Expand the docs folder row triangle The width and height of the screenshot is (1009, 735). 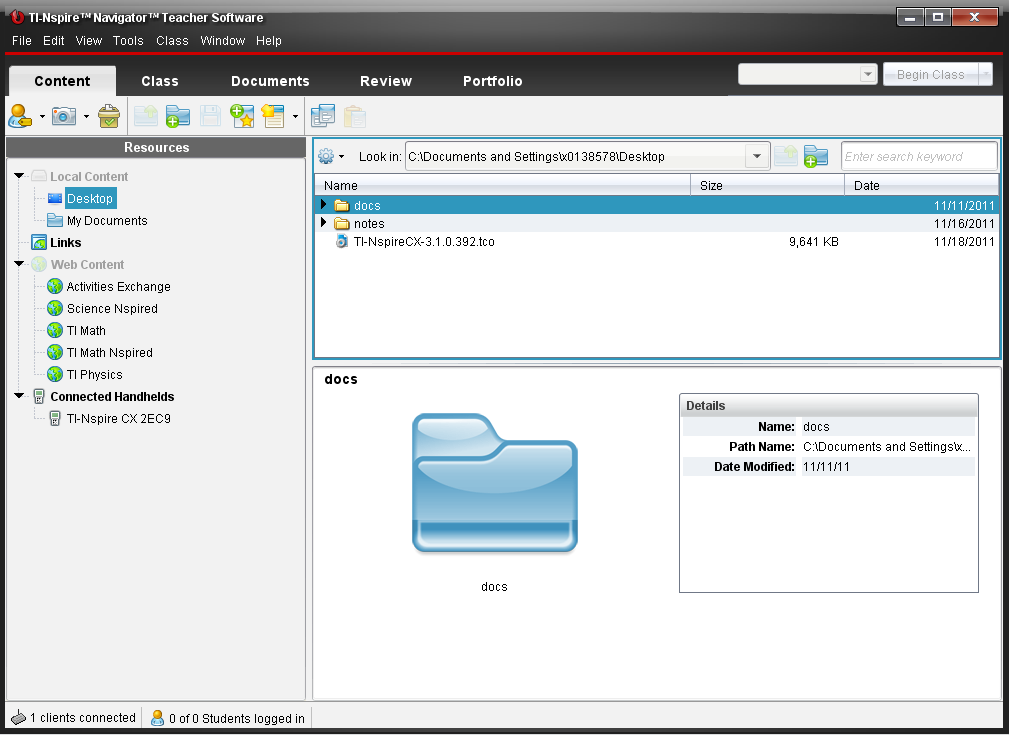click(324, 205)
